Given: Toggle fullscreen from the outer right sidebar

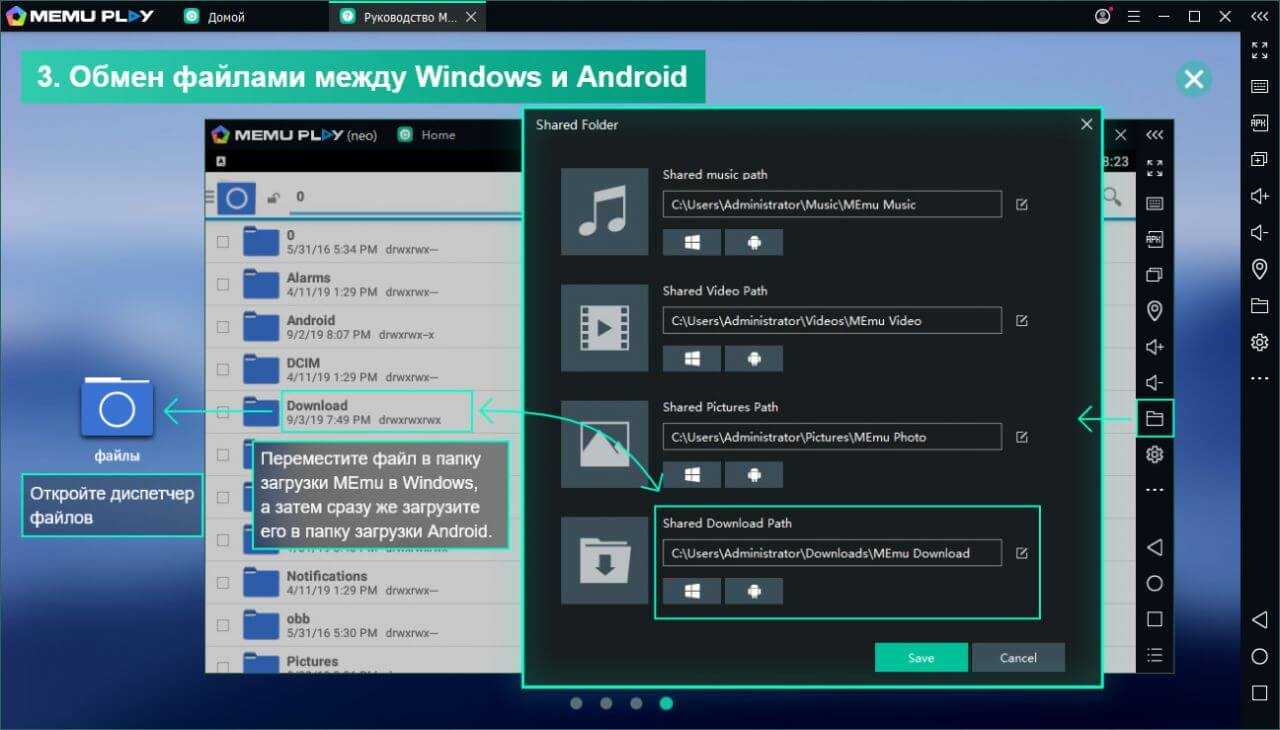Looking at the screenshot, I should (1259, 50).
